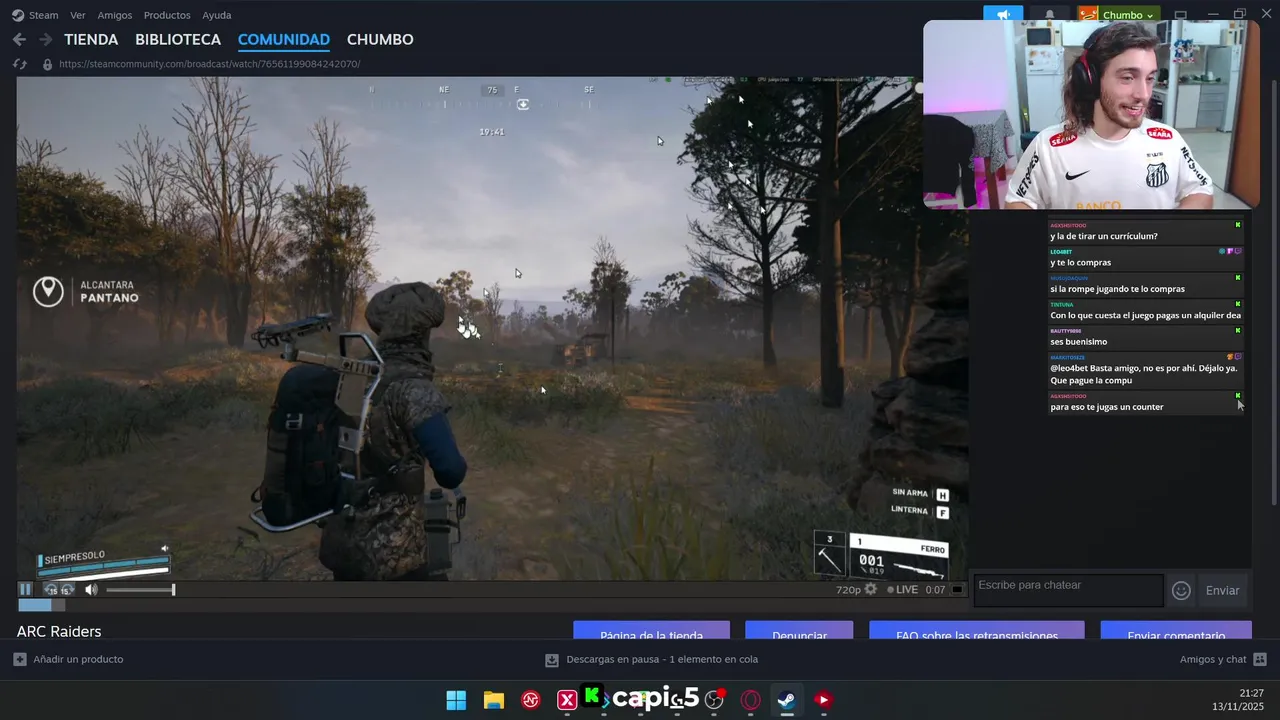Open the Ayuda menu
1280x720 pixels.
point(217,15)
